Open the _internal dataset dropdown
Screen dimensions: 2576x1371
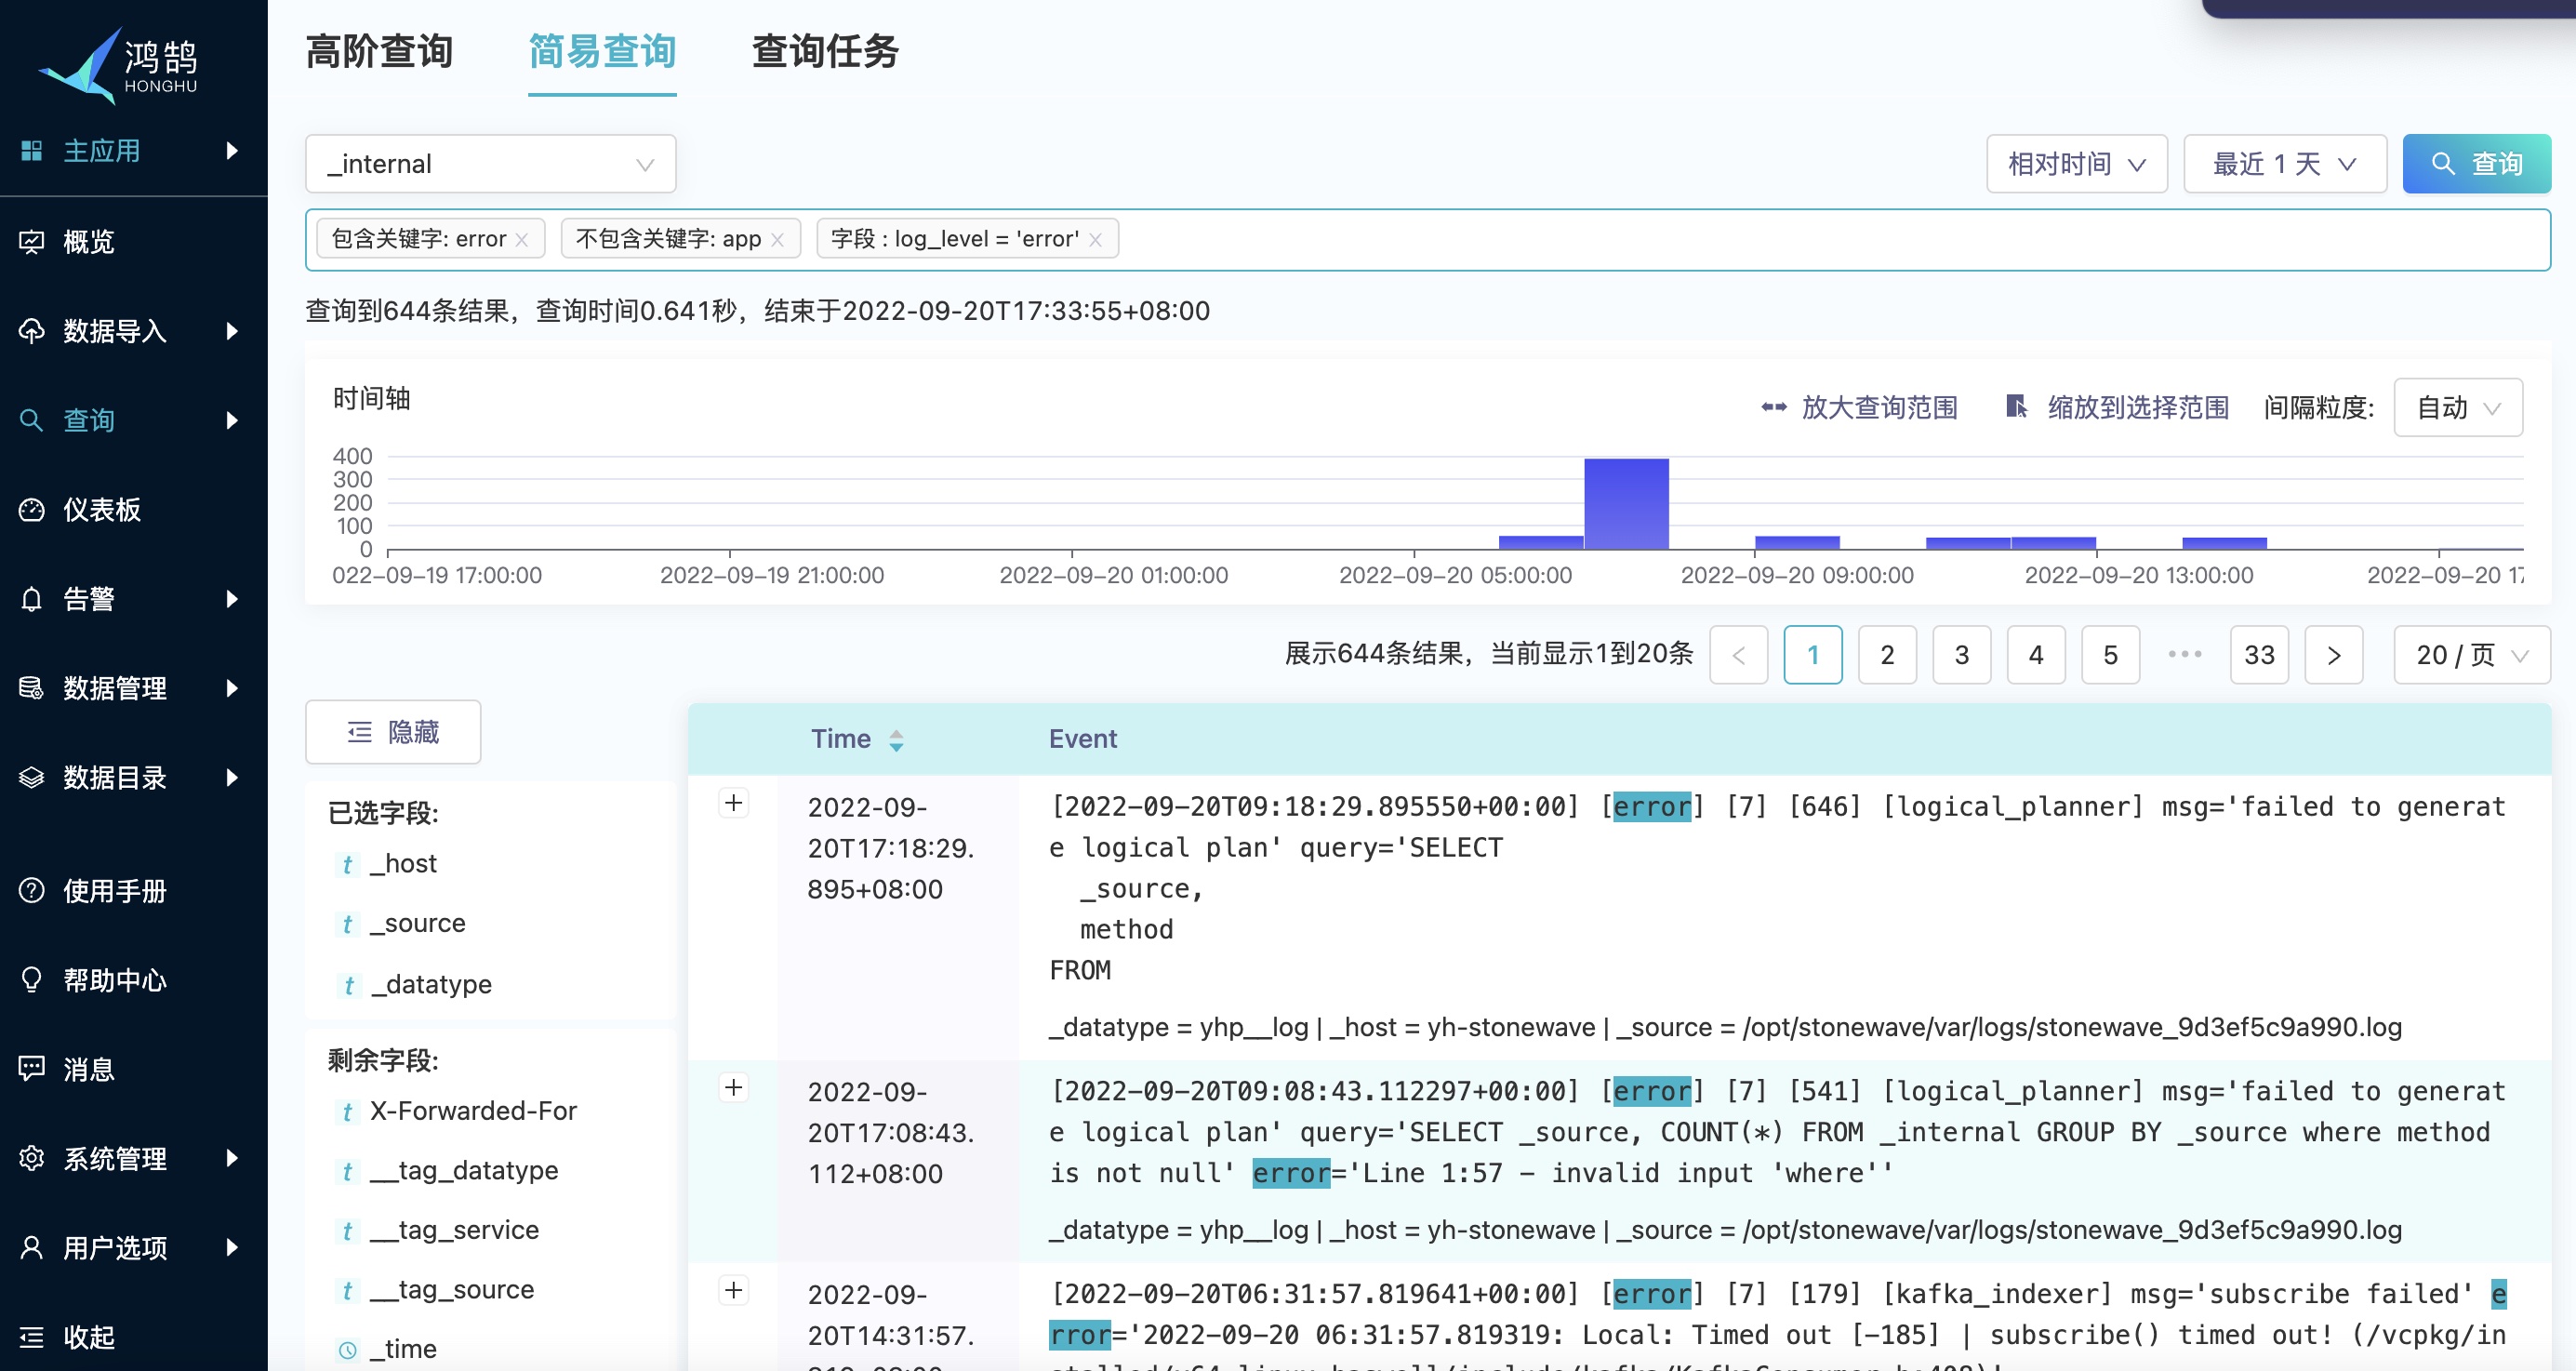[490, 164]
